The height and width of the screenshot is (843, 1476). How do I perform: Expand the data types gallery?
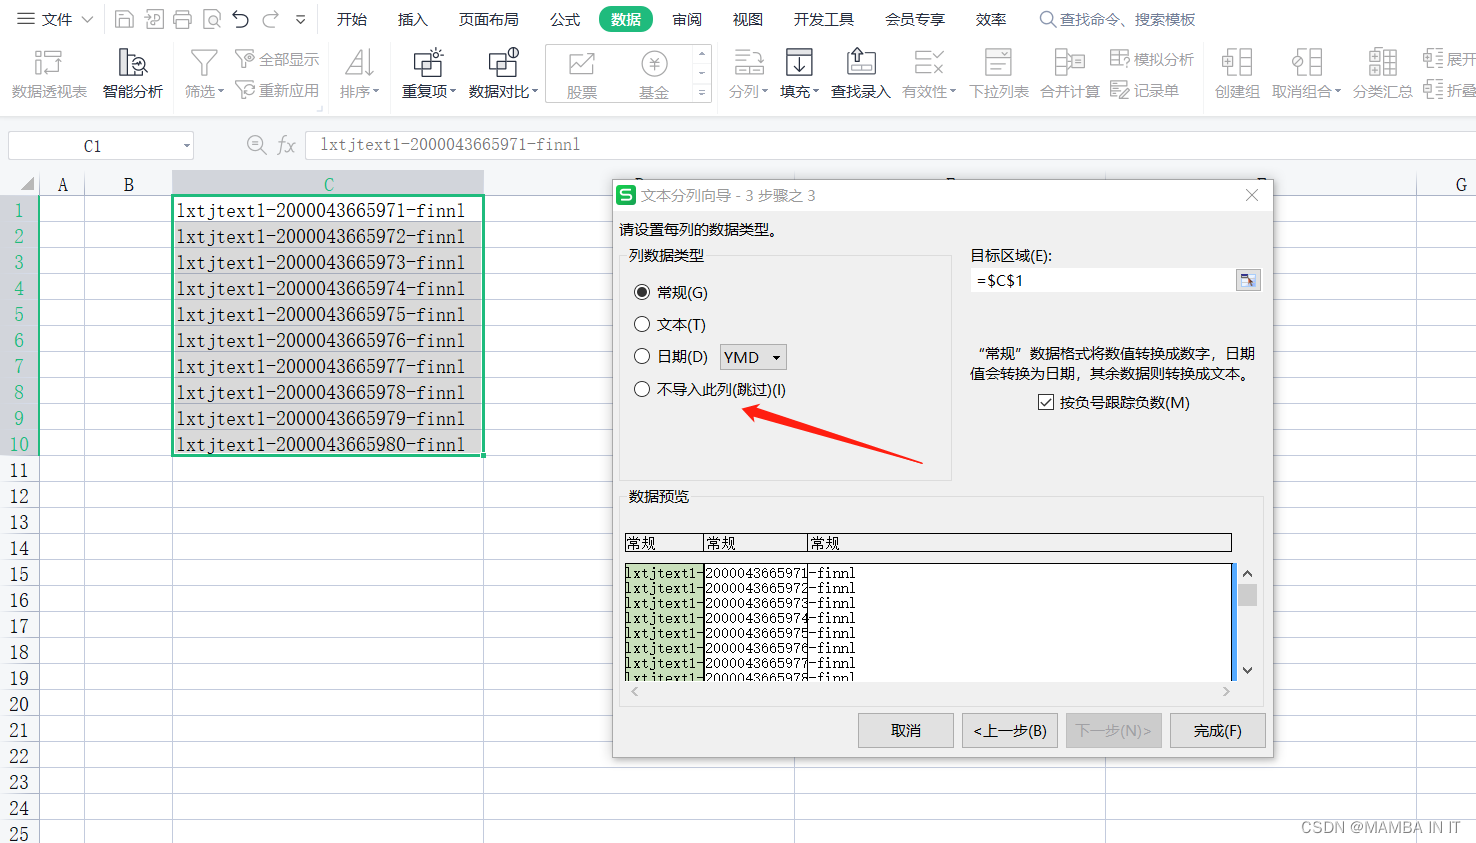click(702, 93)
